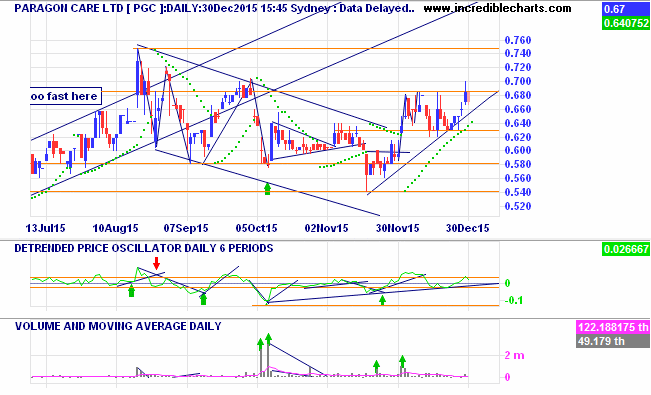Click the Detrended Price Oscillator panel title

click(144, 248)
